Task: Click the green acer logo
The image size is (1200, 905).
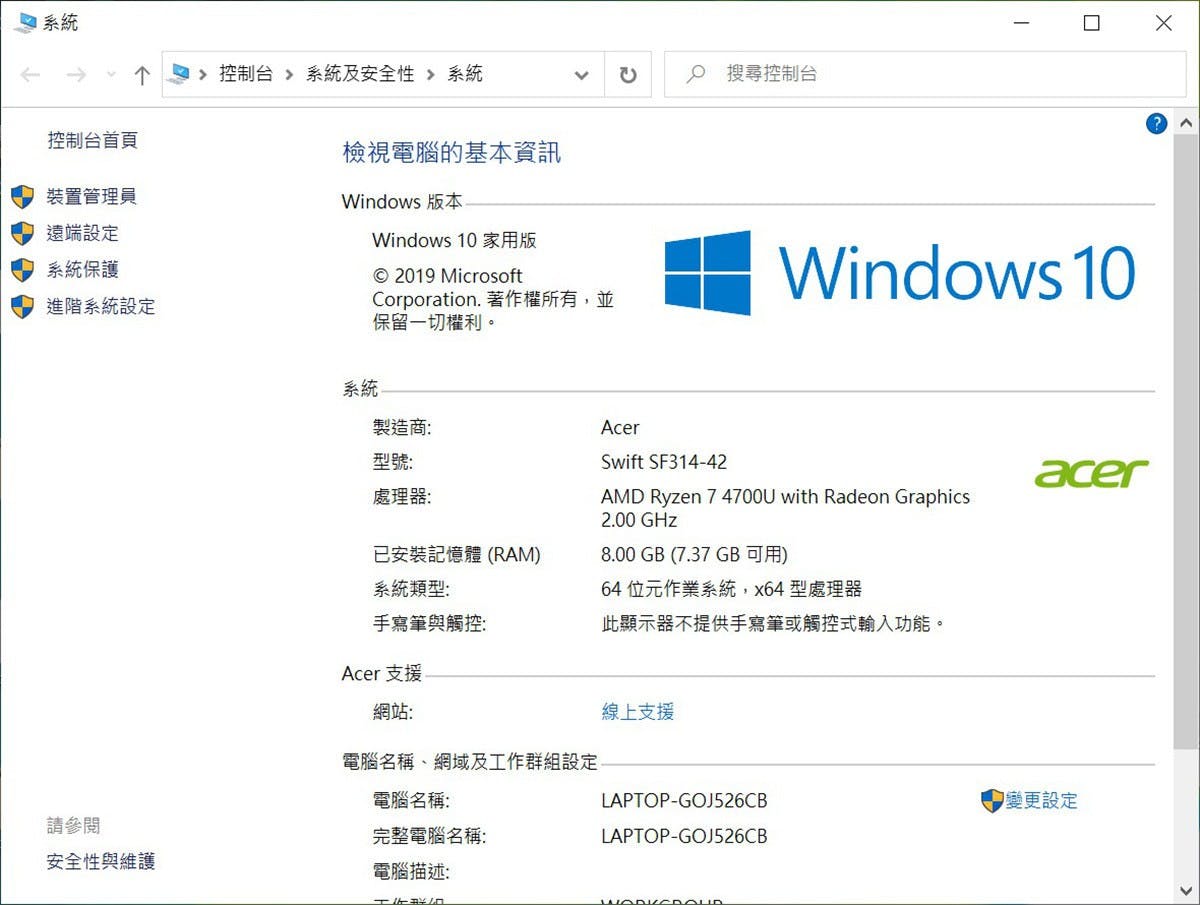Action: [1091, 473]
